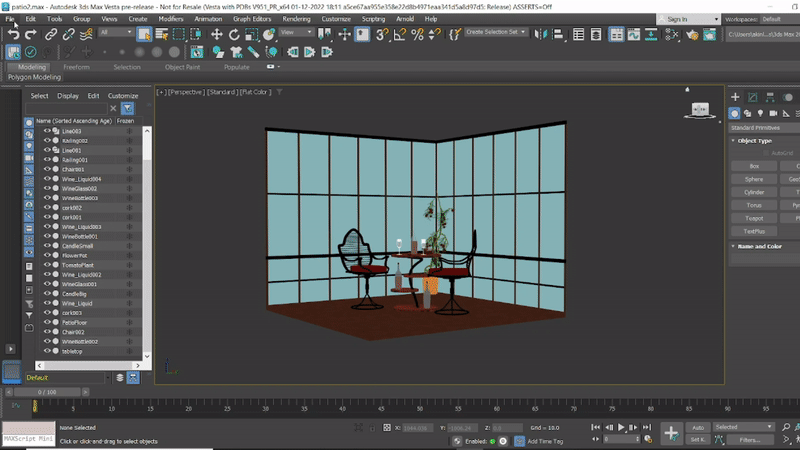The image size is (800, 450).
Task: Click the Teapot primitive button
Action: (754, 218)
